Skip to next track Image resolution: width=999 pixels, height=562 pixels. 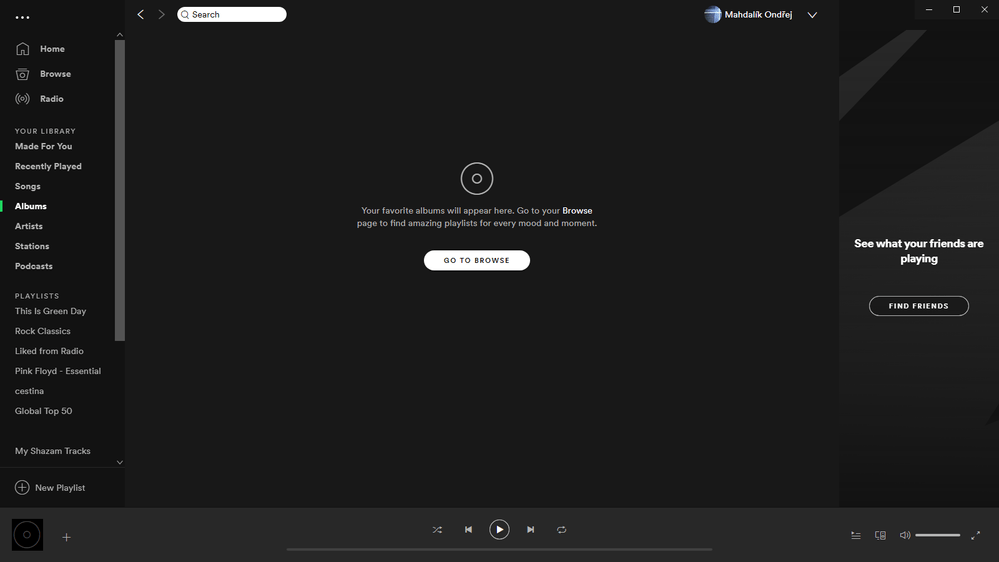(530, 530)
